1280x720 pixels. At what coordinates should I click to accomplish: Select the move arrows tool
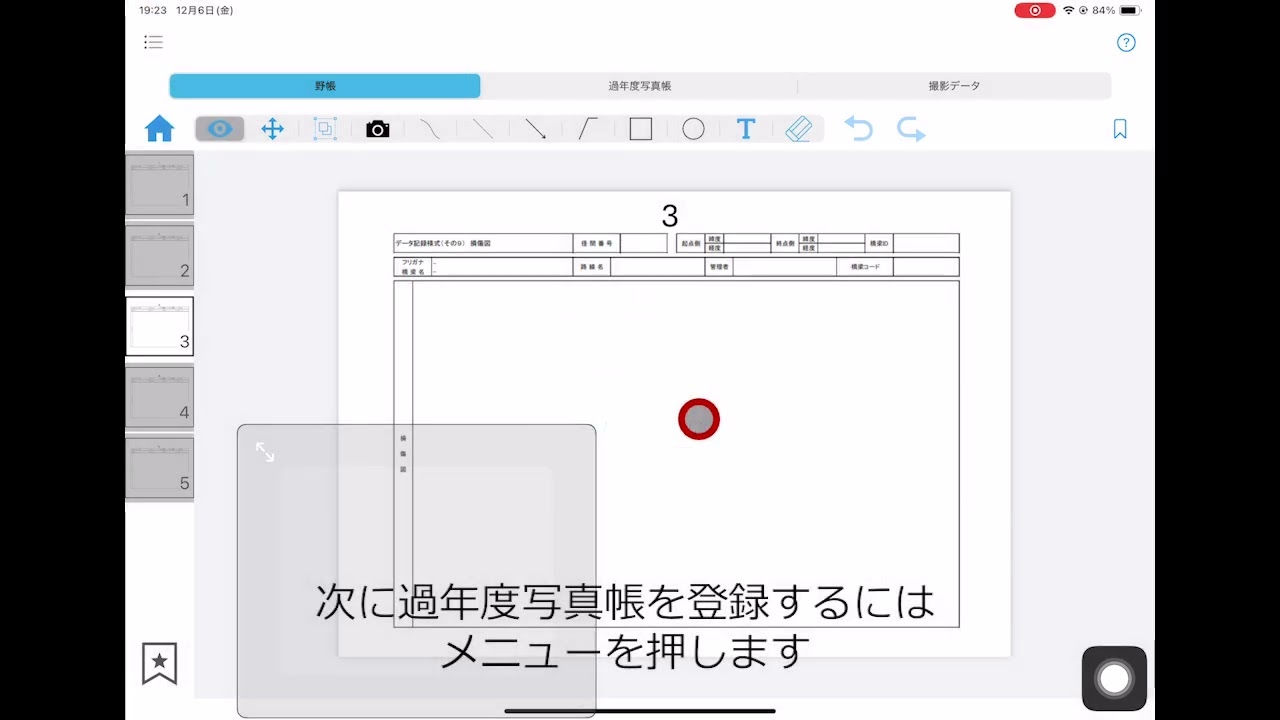[x=272, y=129]
